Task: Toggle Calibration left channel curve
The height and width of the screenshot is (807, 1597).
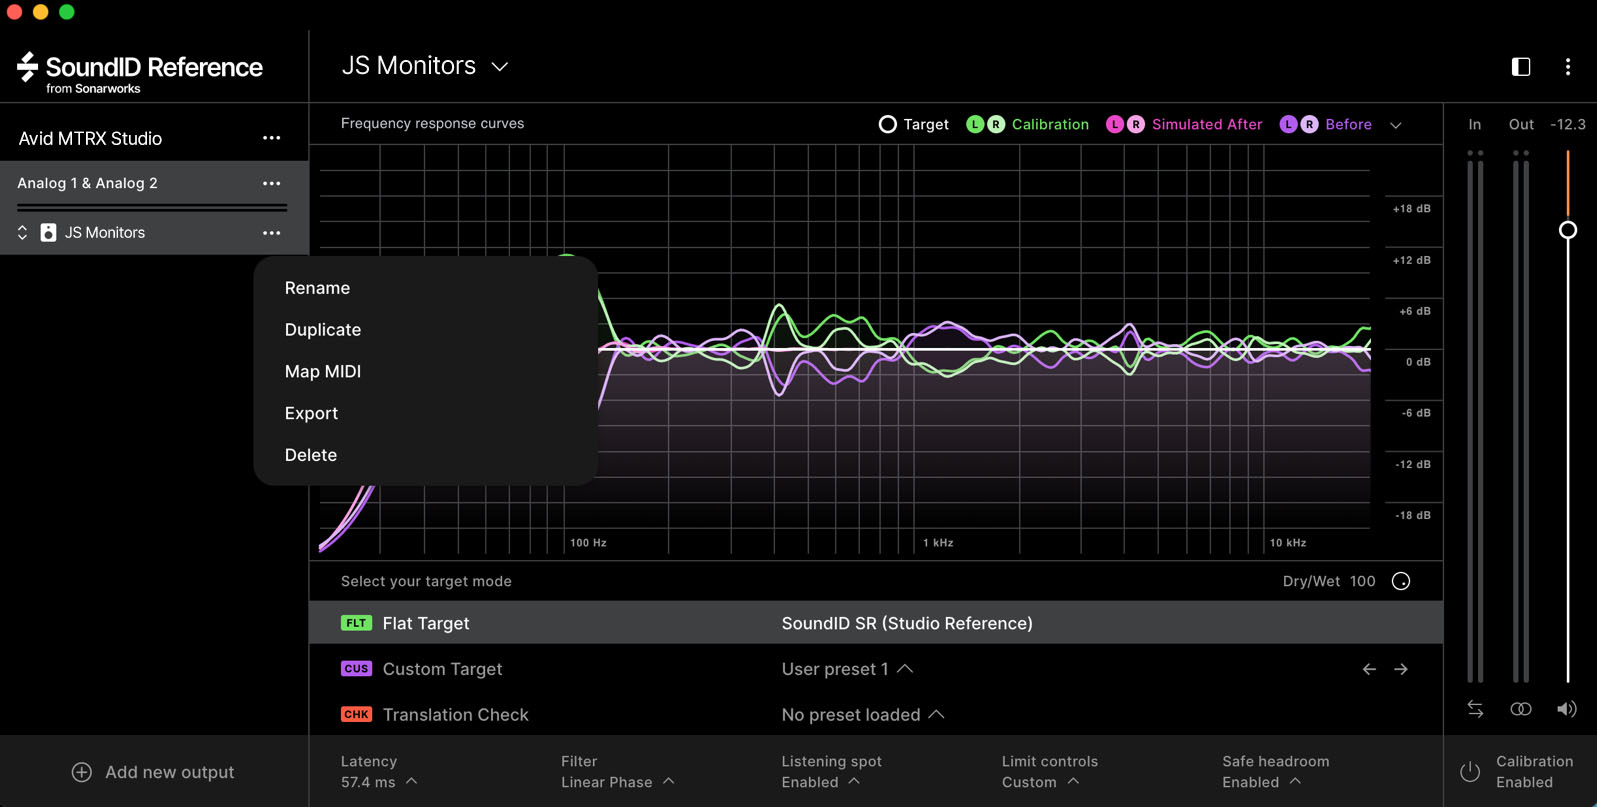Action: pos(975,124)
